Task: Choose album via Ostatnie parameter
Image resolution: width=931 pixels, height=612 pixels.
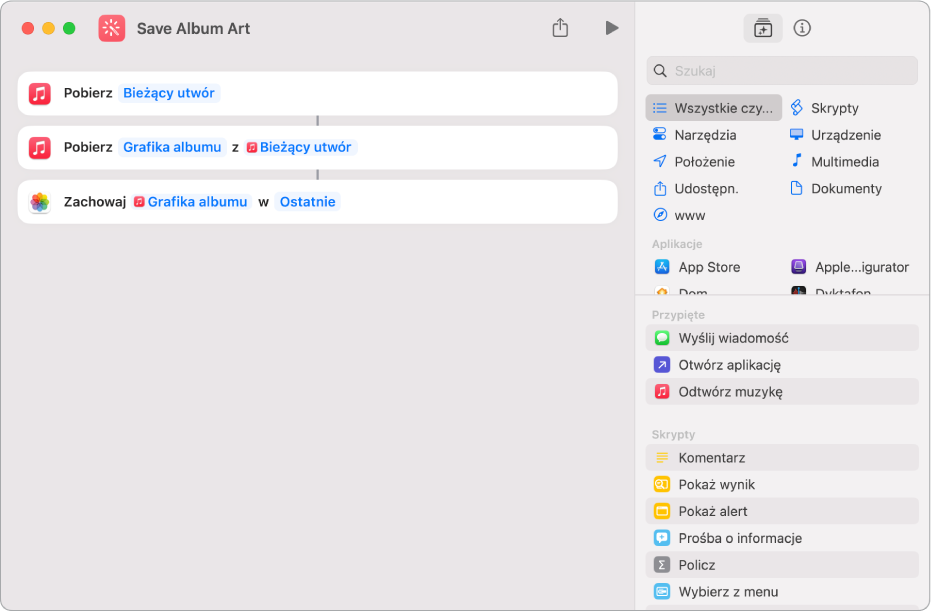Action: [308, 202]
